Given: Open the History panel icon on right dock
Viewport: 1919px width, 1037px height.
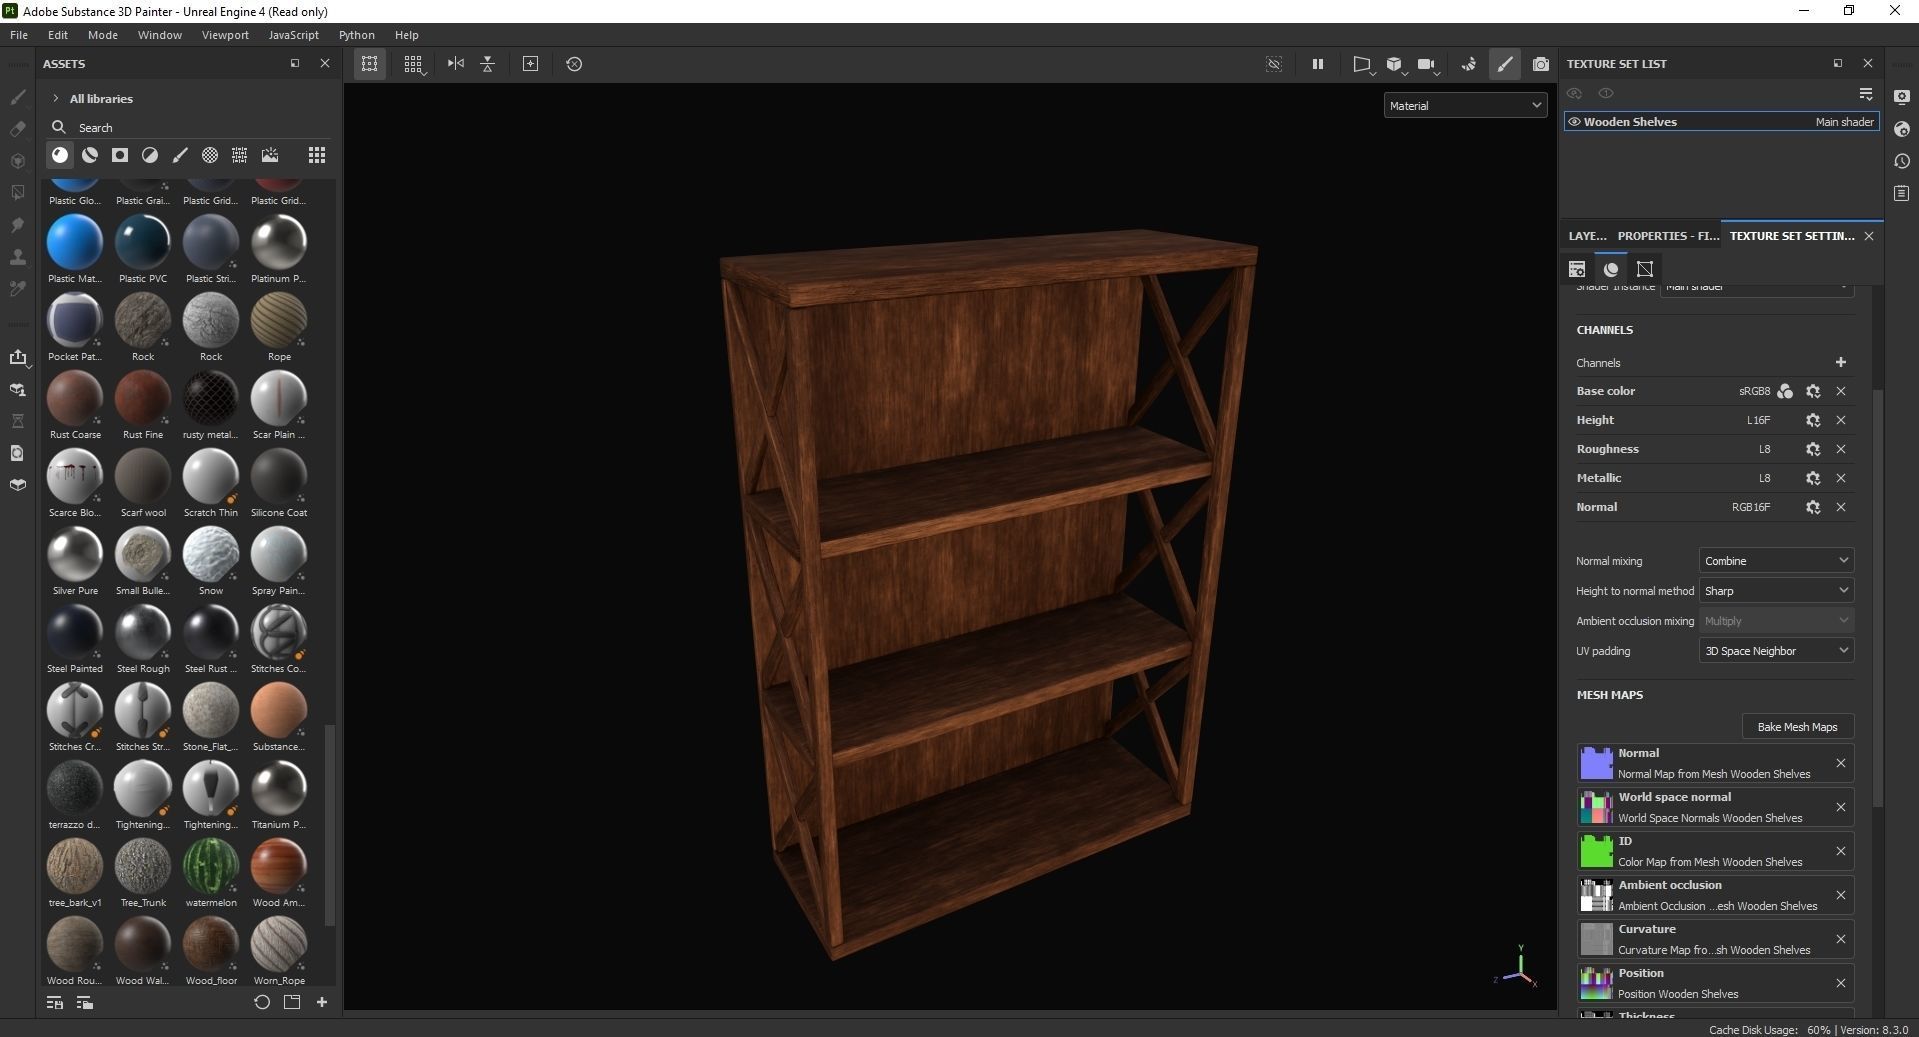Looking at the screenshot, I should pos(1902,161).
